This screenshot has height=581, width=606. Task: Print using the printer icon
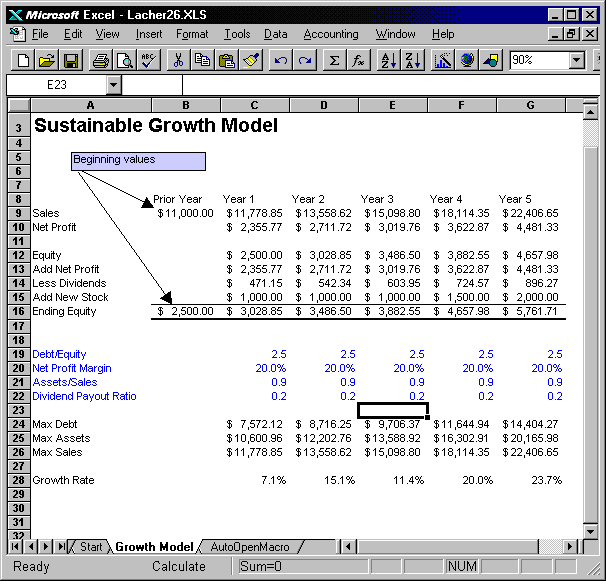101,60
